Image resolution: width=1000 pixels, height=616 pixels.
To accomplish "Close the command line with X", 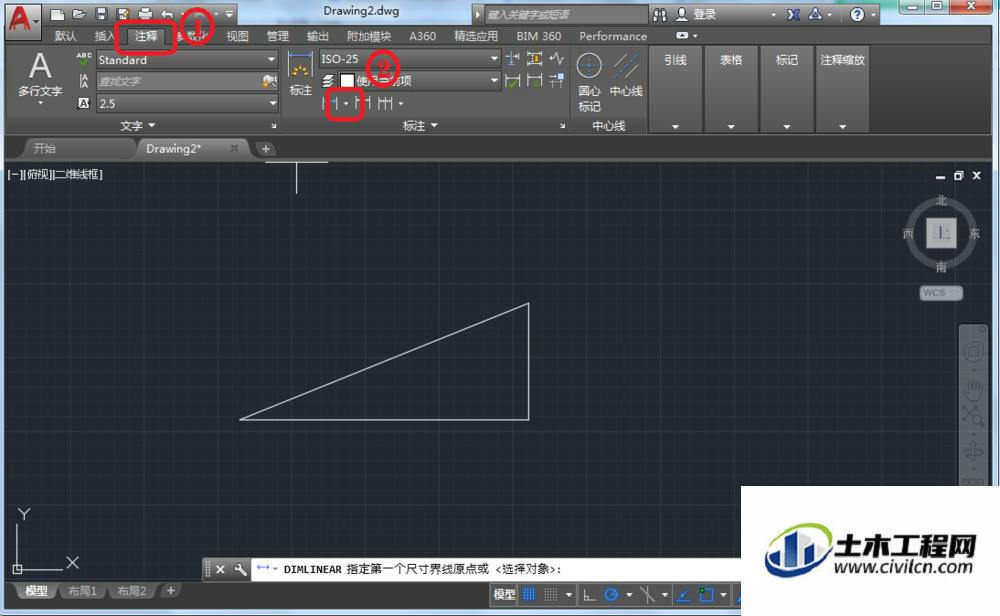I will tap(220, 569).
